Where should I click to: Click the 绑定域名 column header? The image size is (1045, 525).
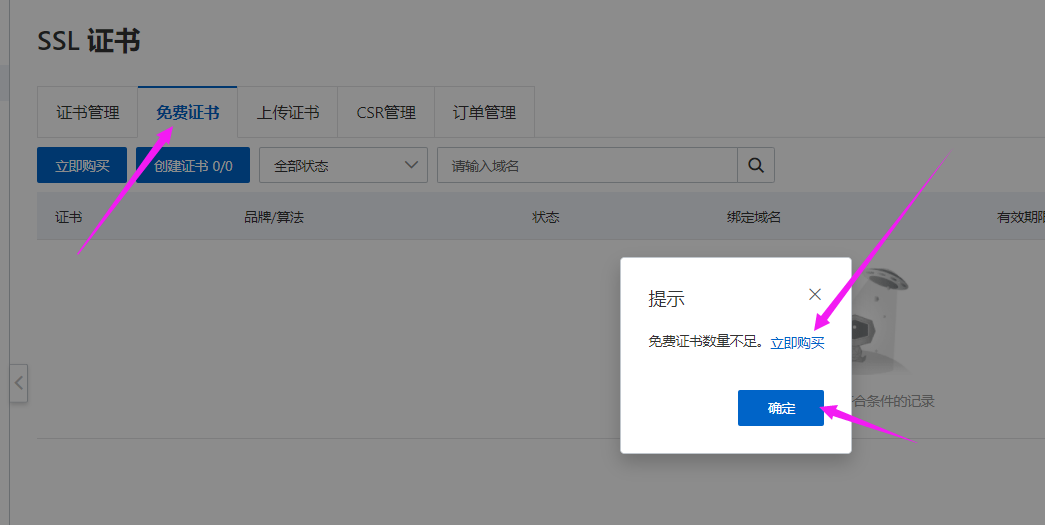click(x=754, y=217)
